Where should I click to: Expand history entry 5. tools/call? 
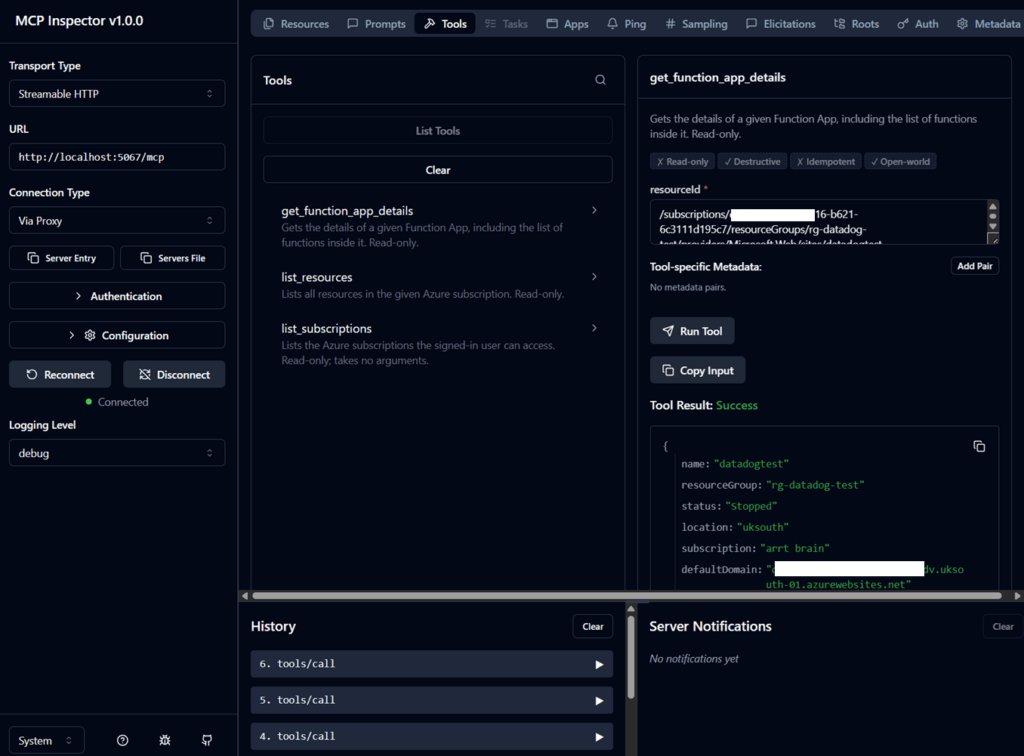[432, 700]
